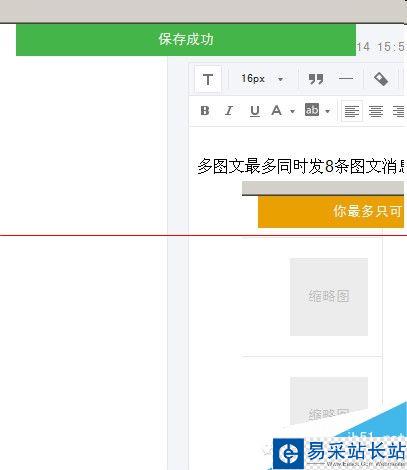407x470 pixels.
Task: Apply the ab background highlight color
Action: tap(312, 110)
